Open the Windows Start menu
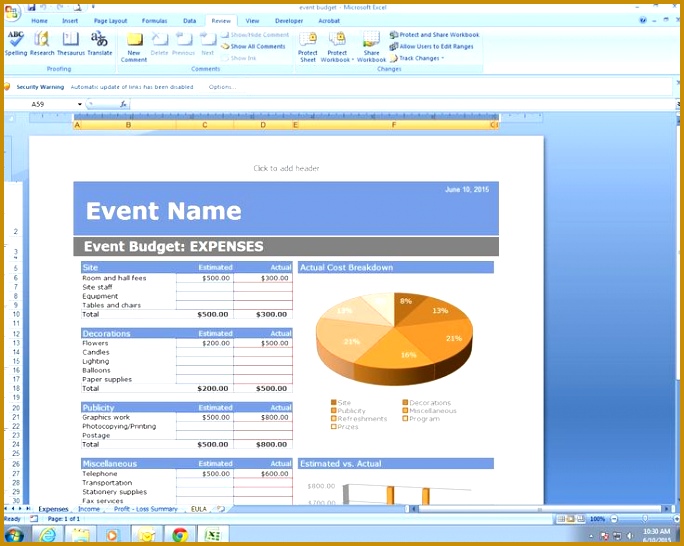 pyautogui.click(x=14, y=535)
